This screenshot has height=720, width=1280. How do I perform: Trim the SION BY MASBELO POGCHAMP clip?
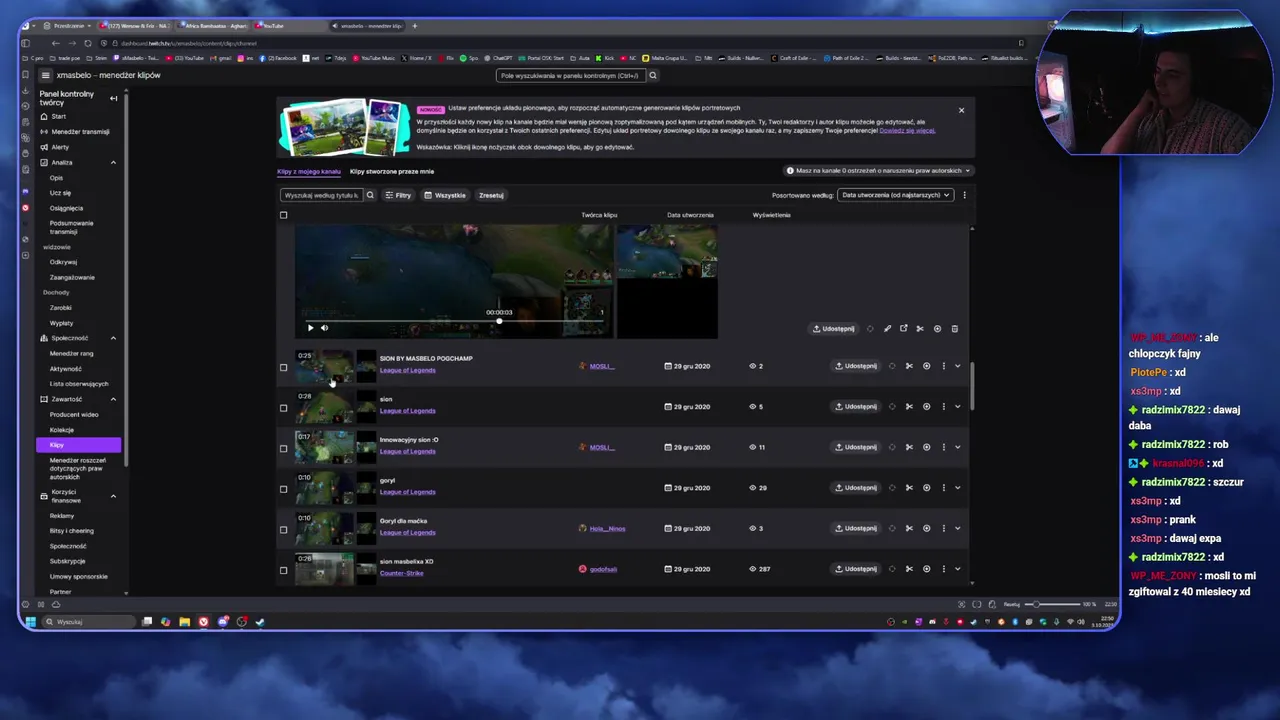point(909,366)
